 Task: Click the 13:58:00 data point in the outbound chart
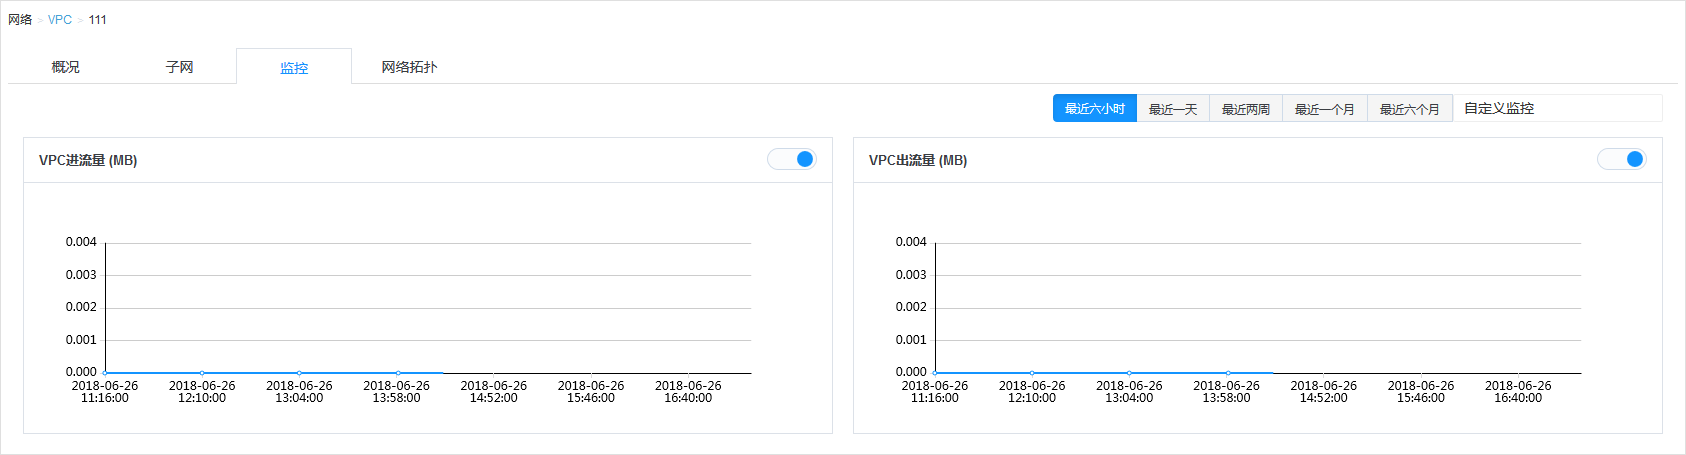pos(1228,373)
